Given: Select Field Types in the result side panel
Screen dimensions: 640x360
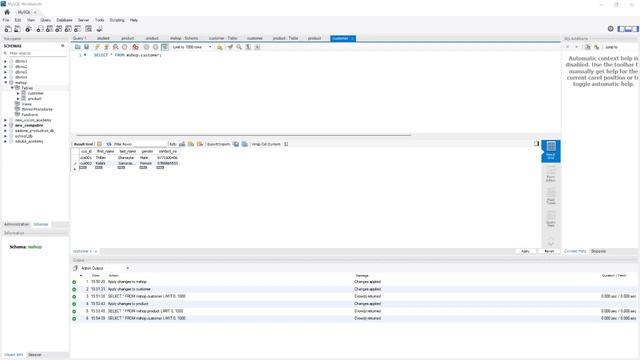Looking at the screenshot, I should click(x=551, y=196).
